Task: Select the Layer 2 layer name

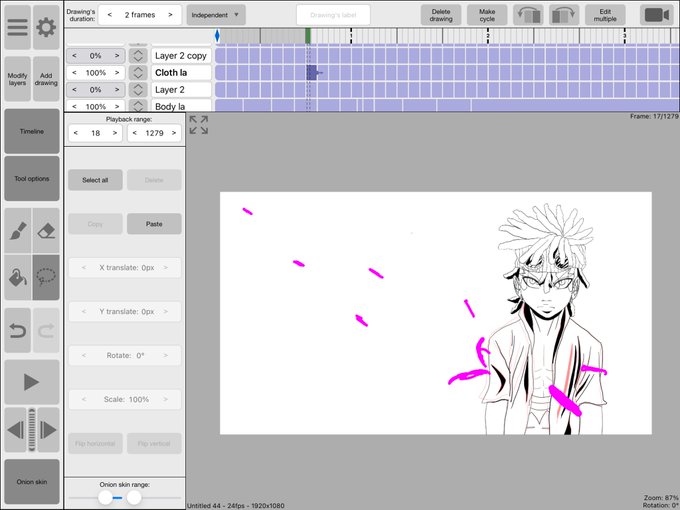Action: 181,90
